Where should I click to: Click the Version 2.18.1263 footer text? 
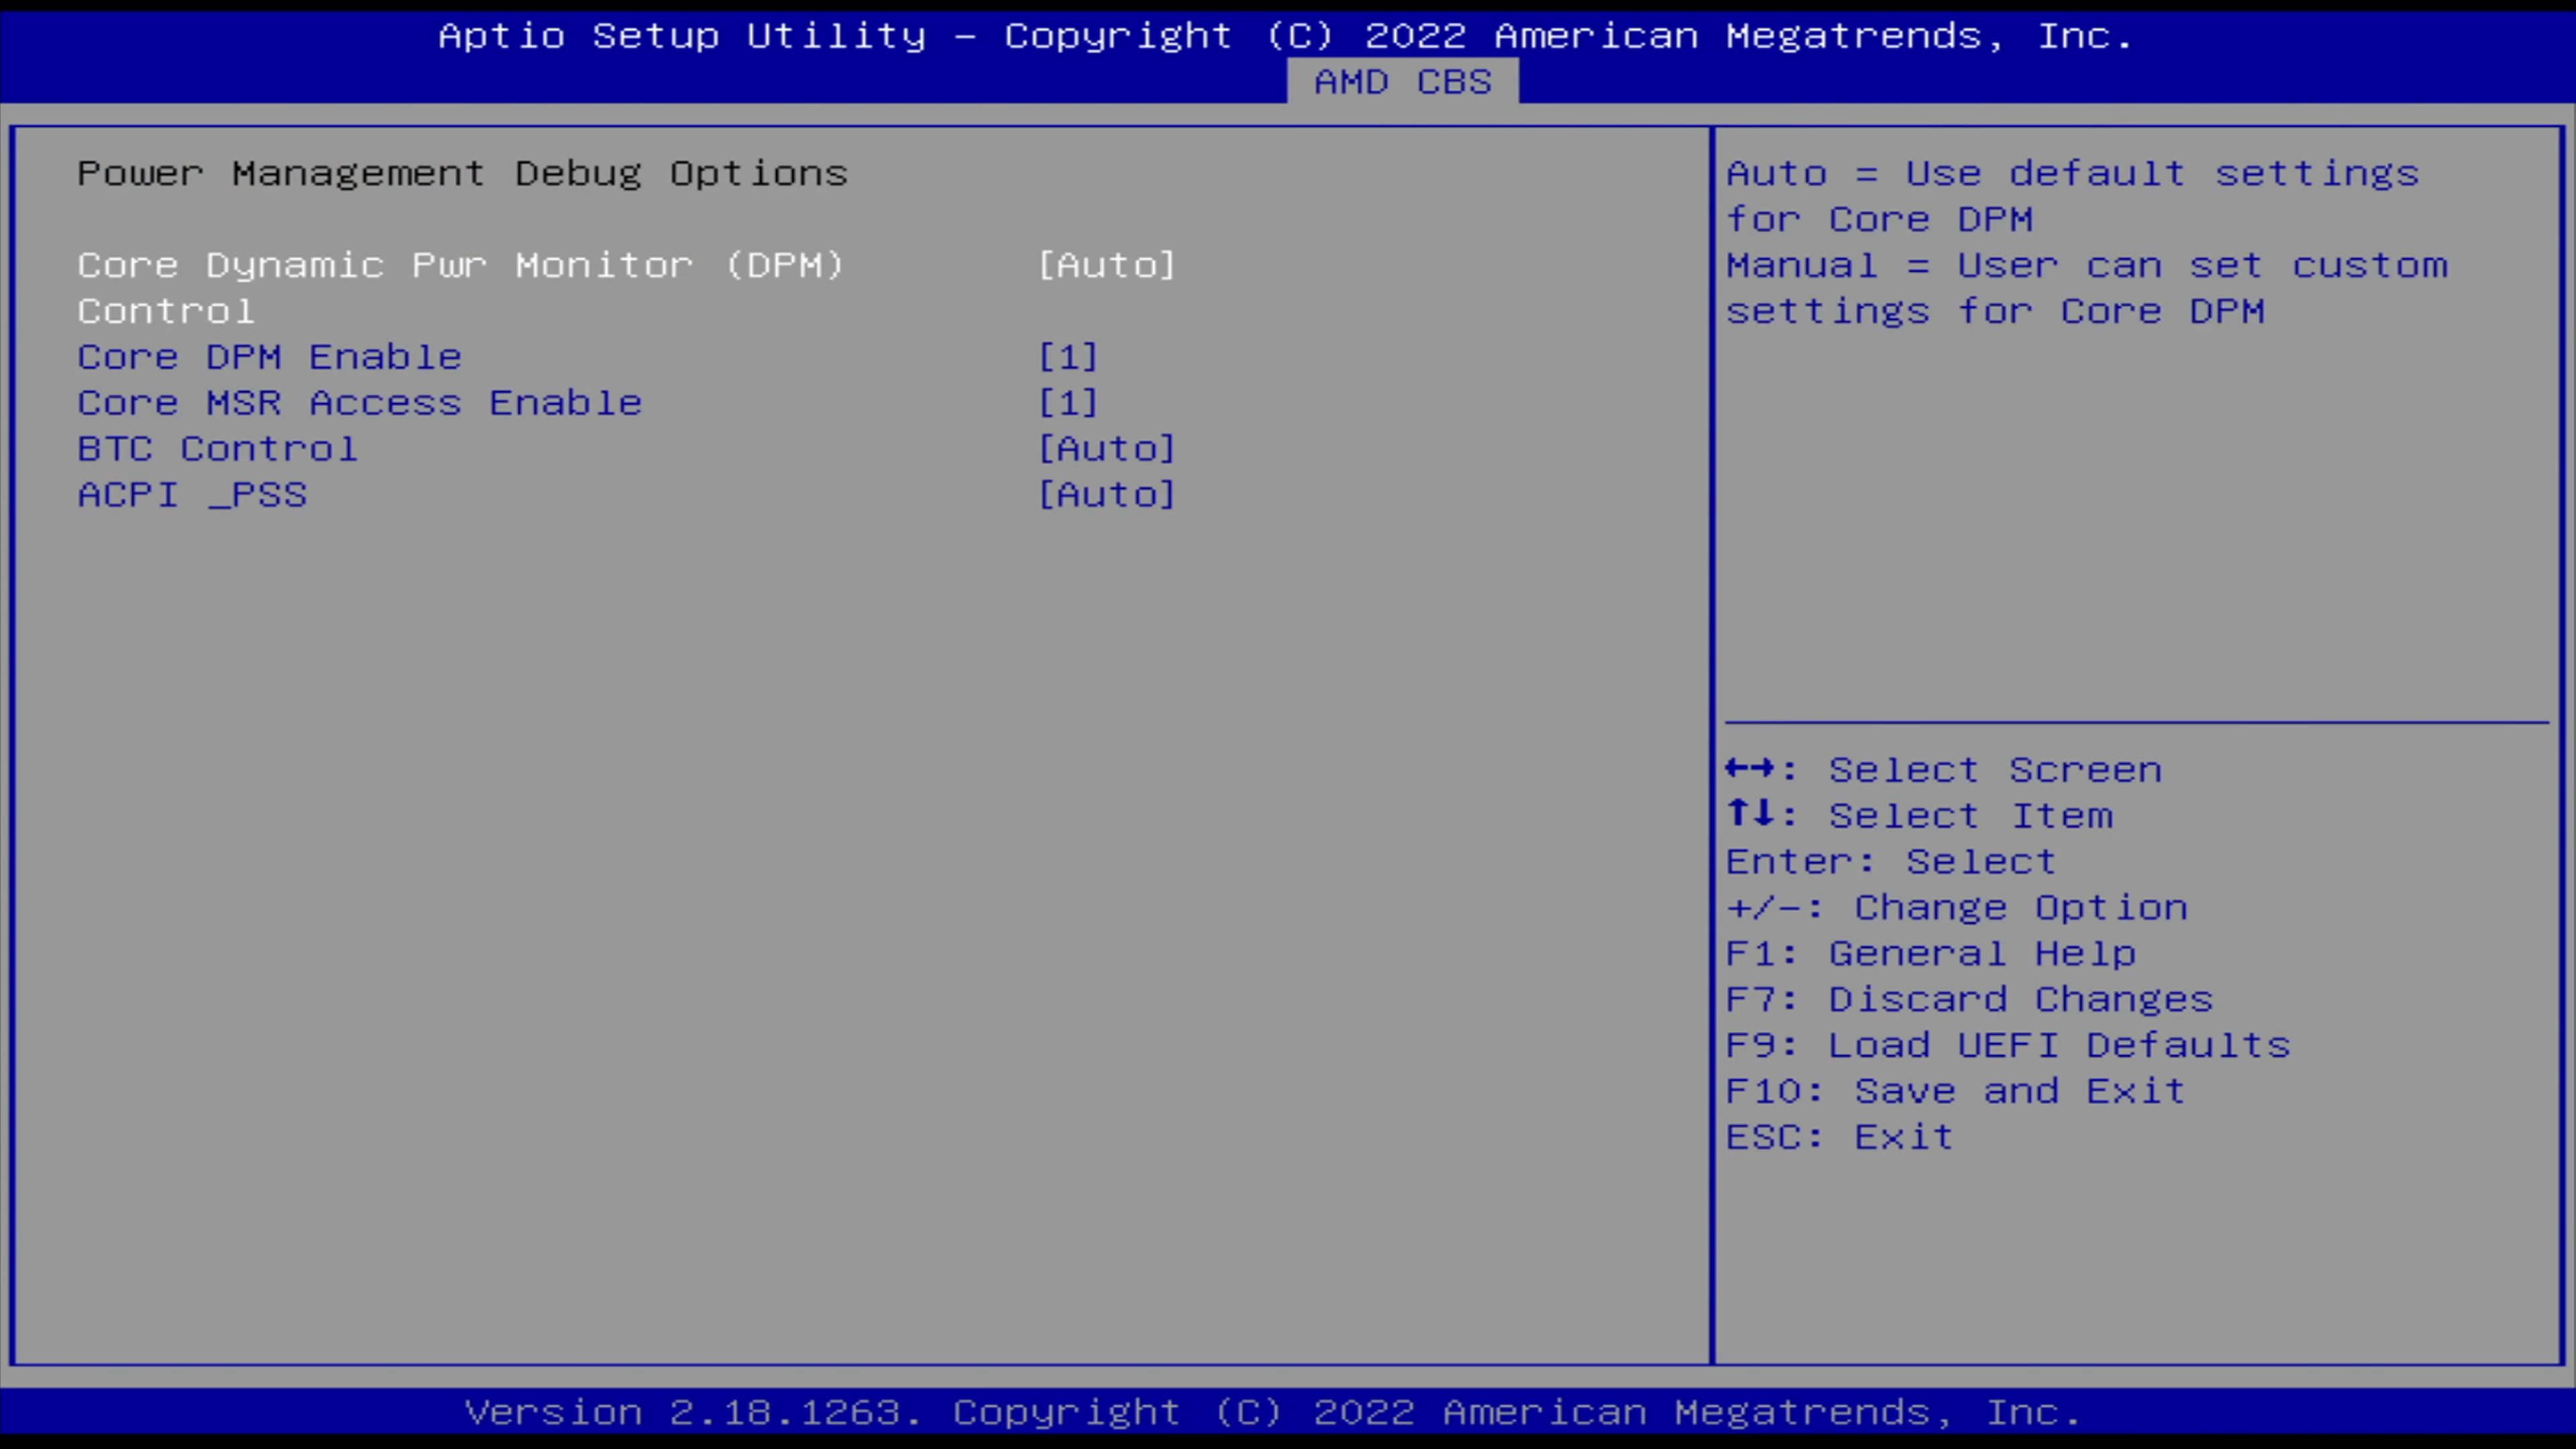click(x=1273, y=1413)
